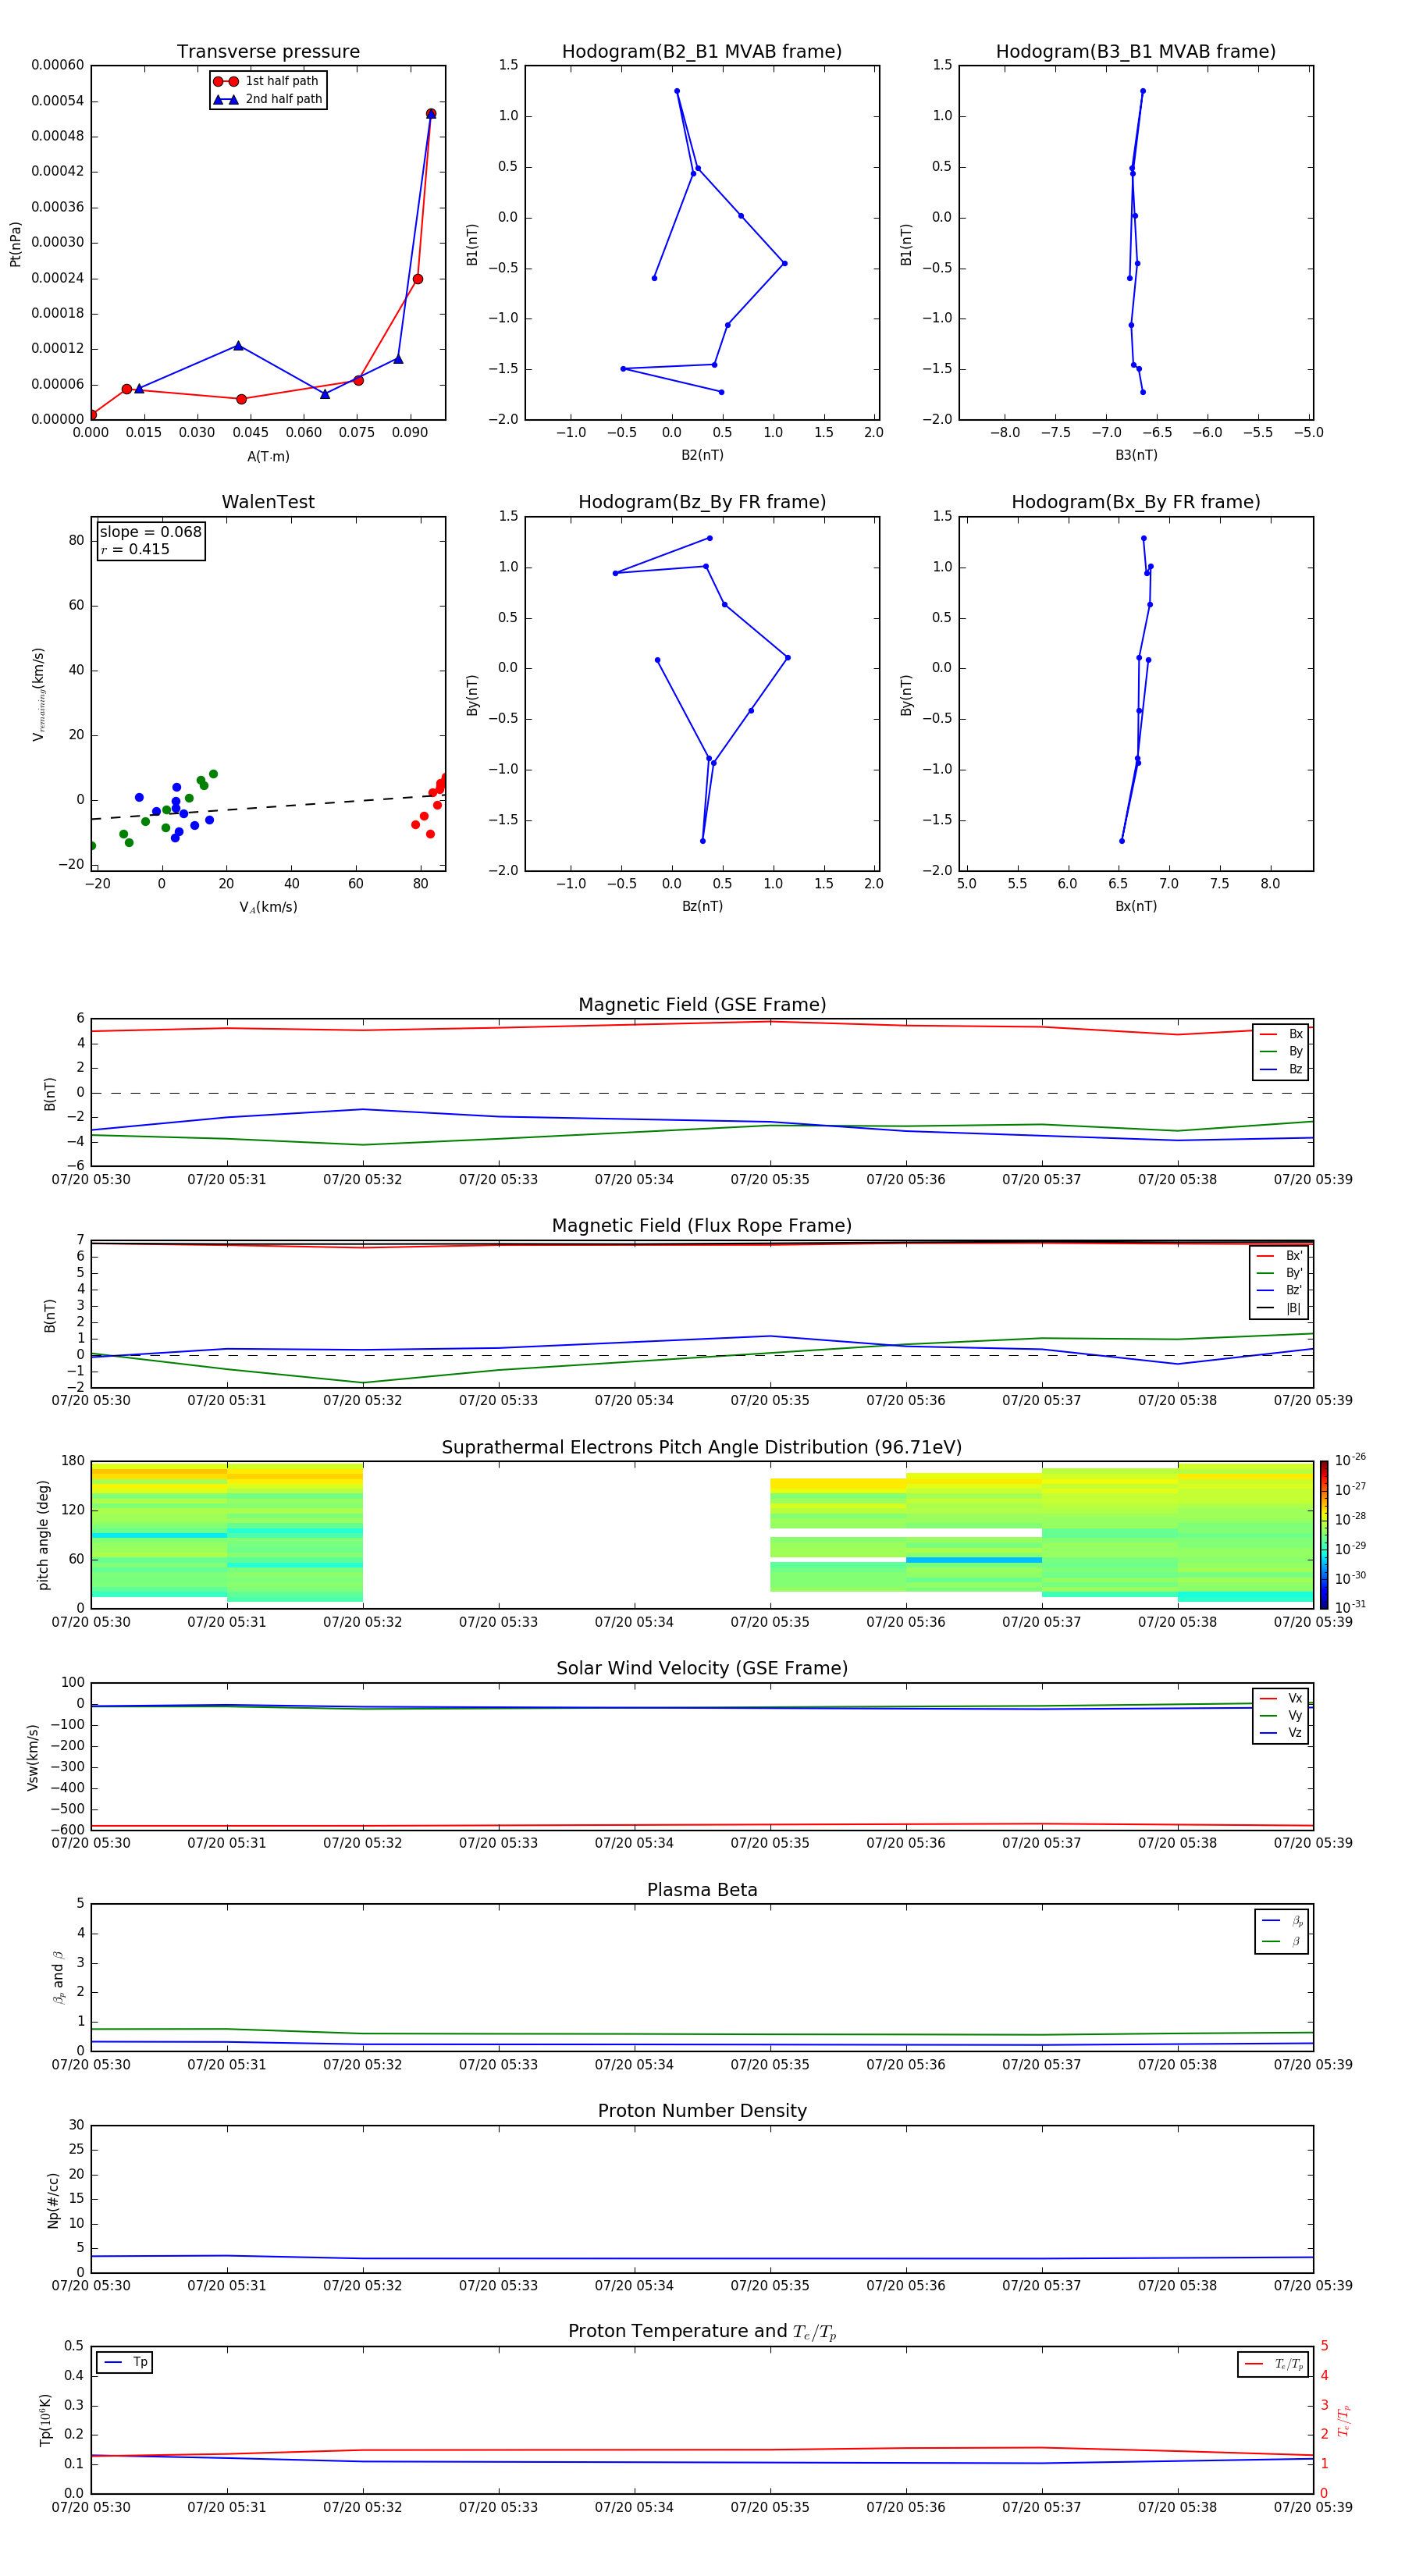The height and width of the screenshot is (2576, 1405).
Task: Click the peak data point in Transverse pressure
Action: pos(431,114)
